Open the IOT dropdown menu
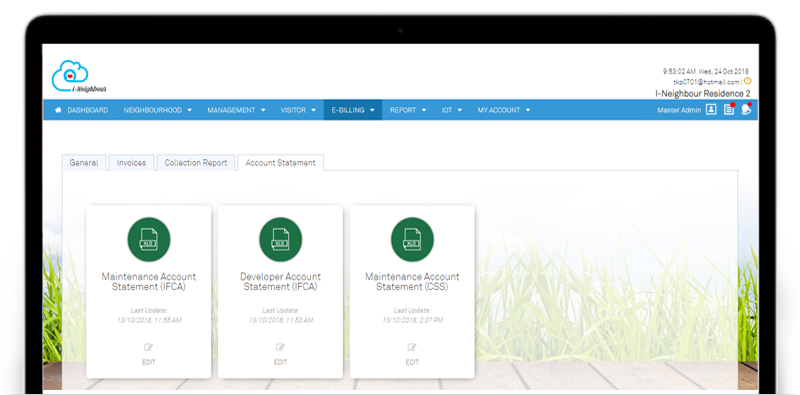Image resolution: width=800 pixels, height=395 pixels. click(452, 110)
